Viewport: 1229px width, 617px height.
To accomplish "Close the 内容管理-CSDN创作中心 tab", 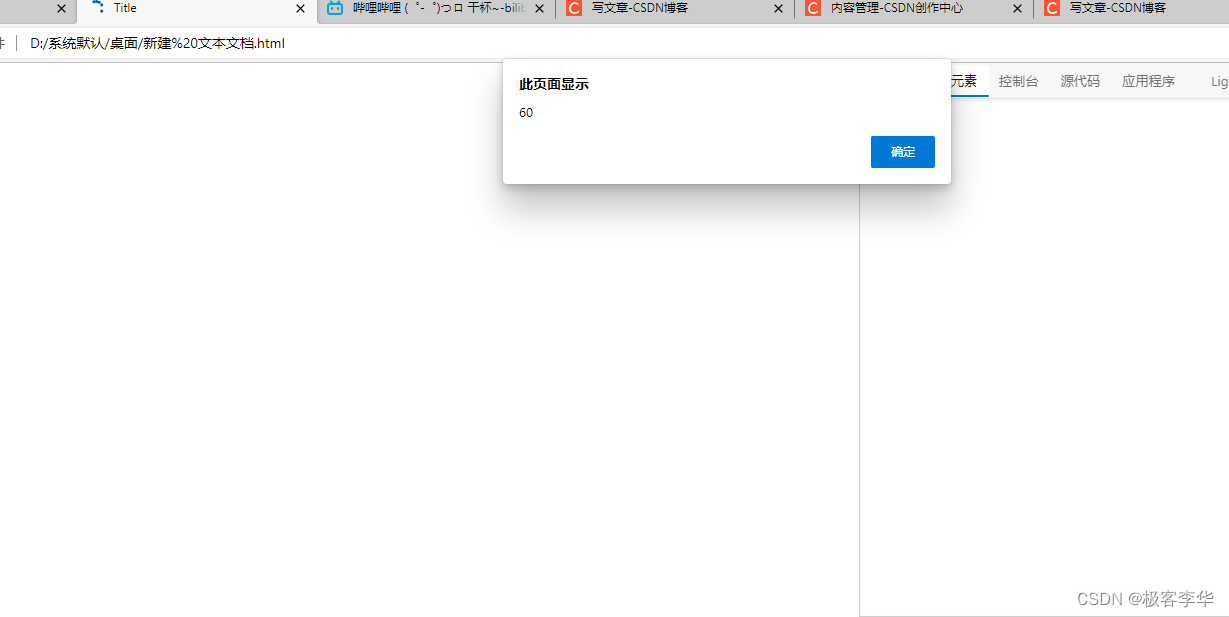I will point(1017,9).
